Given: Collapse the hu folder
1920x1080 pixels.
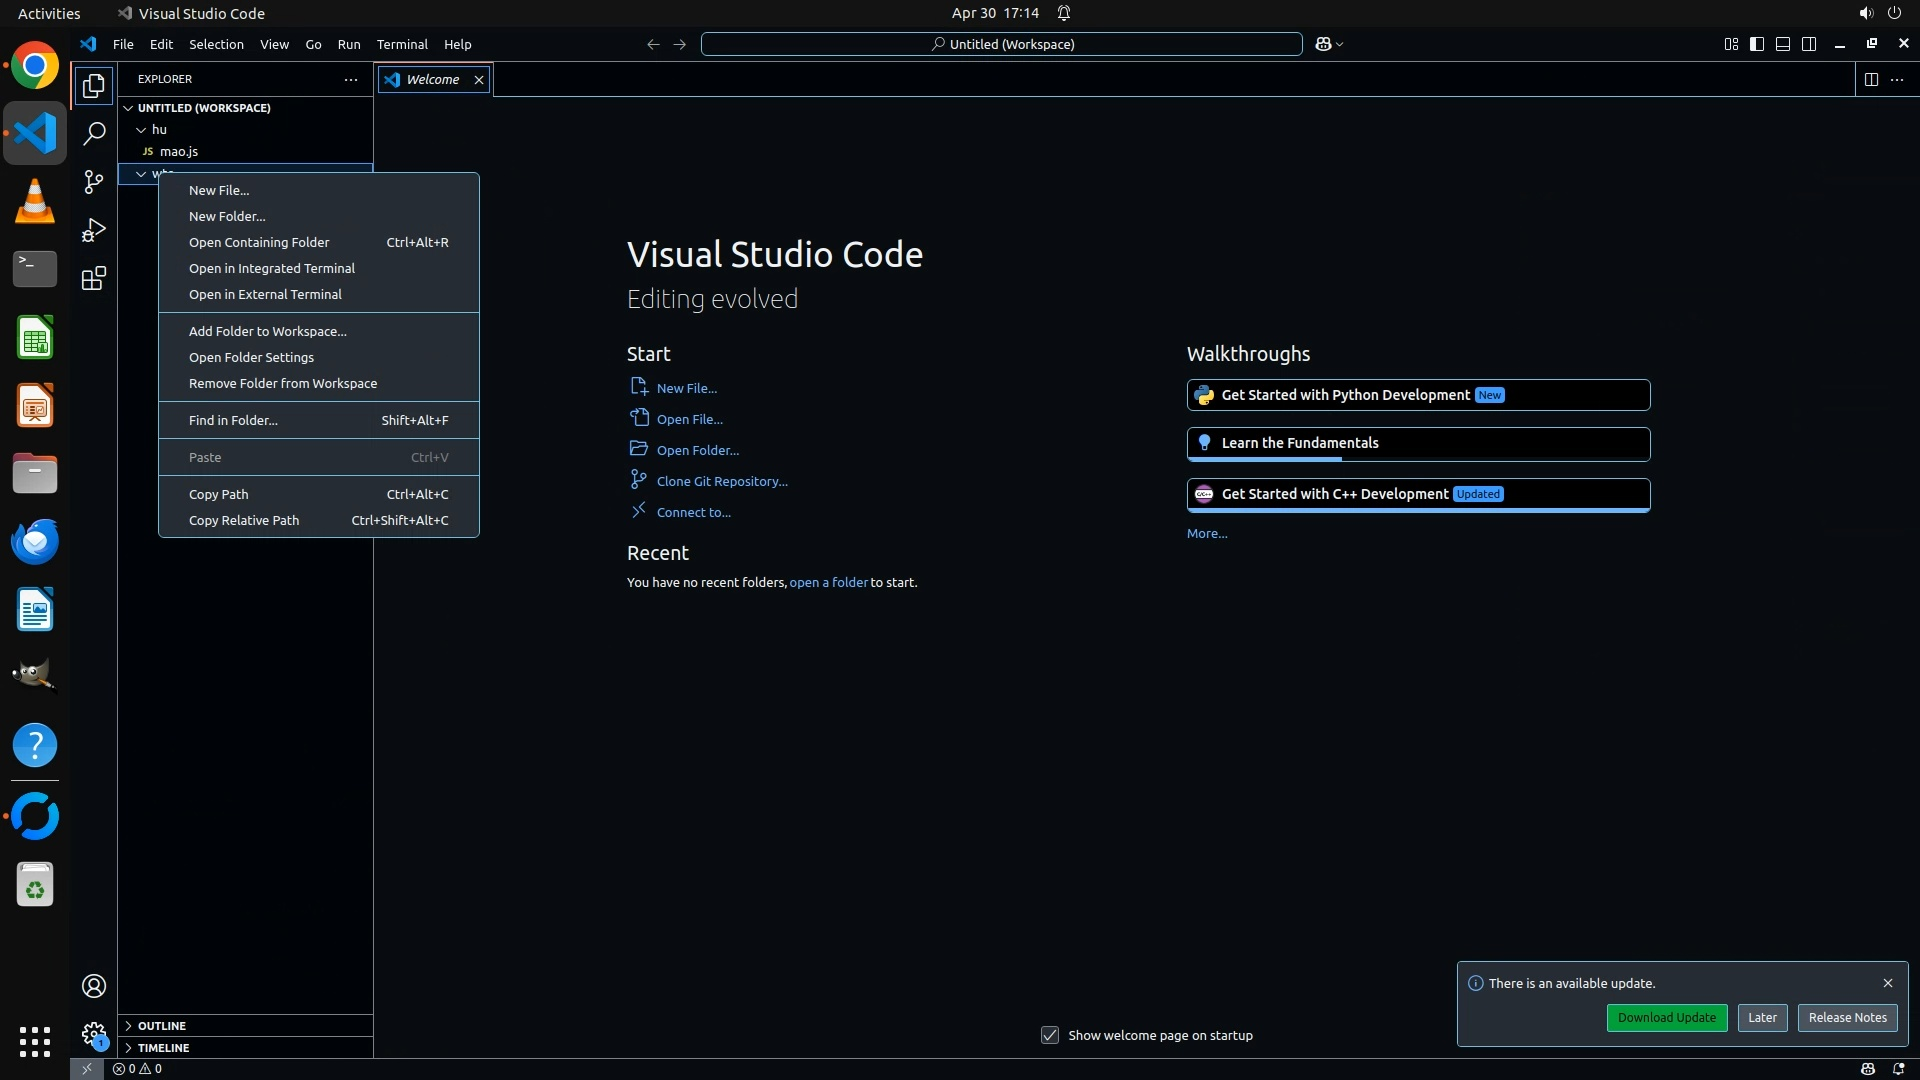Looking at the screenshot, I should pos(142,130).
